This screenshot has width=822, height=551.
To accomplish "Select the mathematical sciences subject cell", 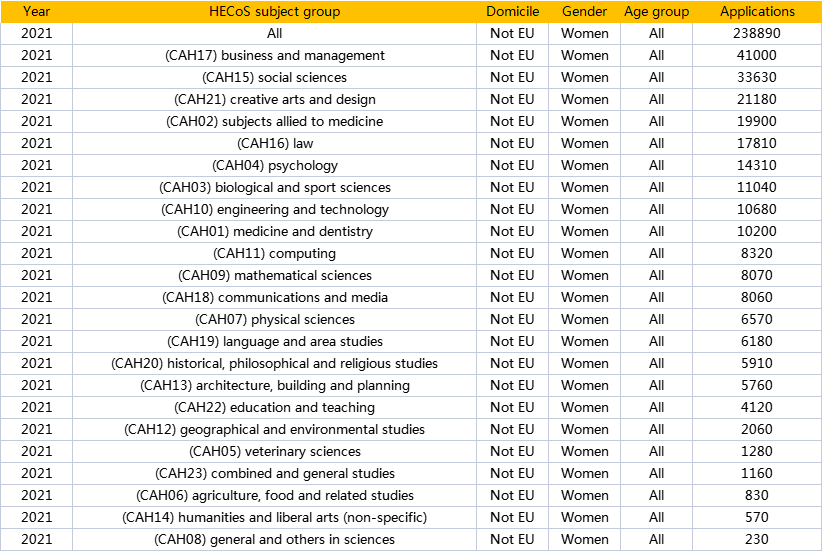I will click(274, 275).
